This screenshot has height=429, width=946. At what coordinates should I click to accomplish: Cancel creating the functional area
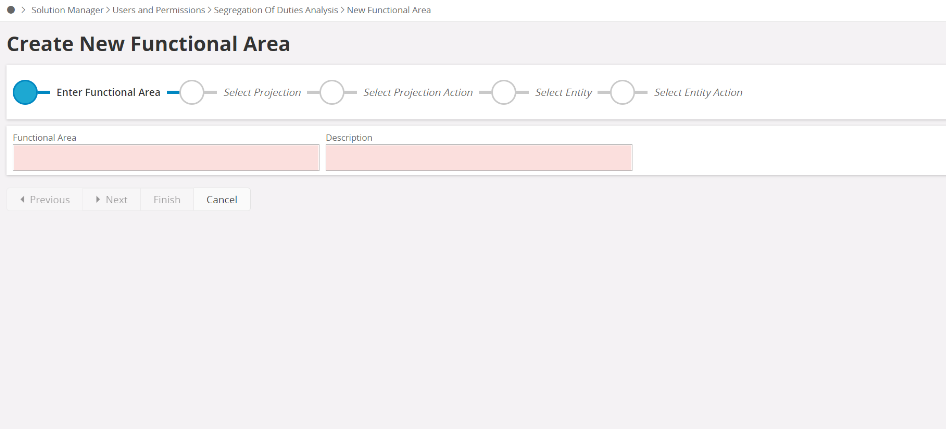click(x=222, y=200)
